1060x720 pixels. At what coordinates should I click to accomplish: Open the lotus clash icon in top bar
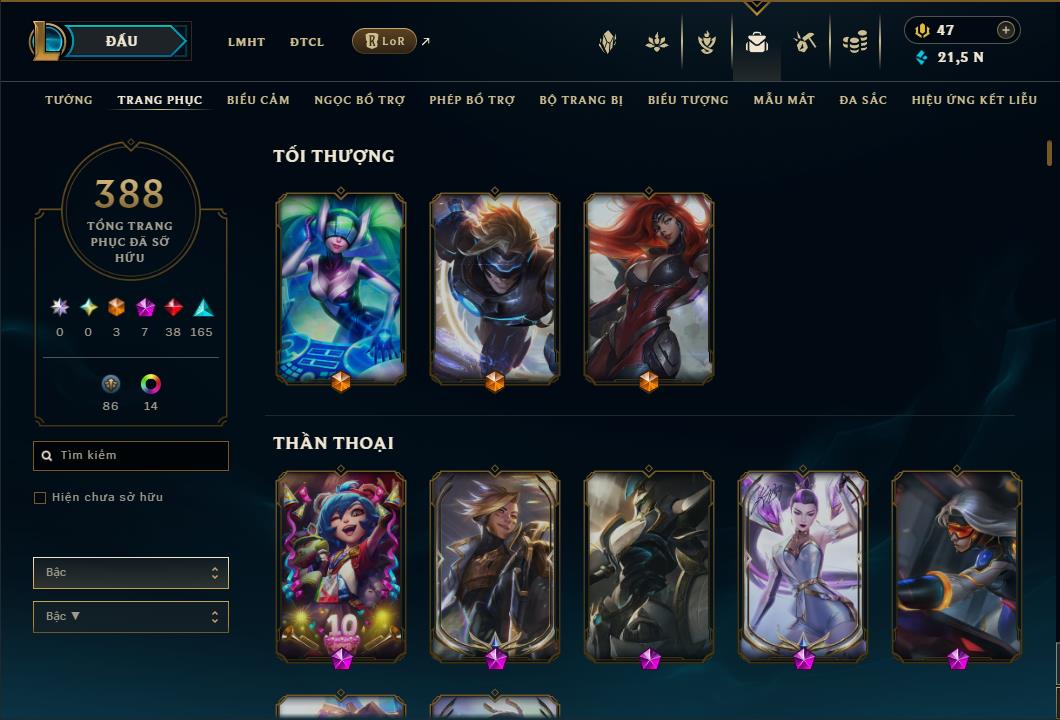tap(656, 43)
